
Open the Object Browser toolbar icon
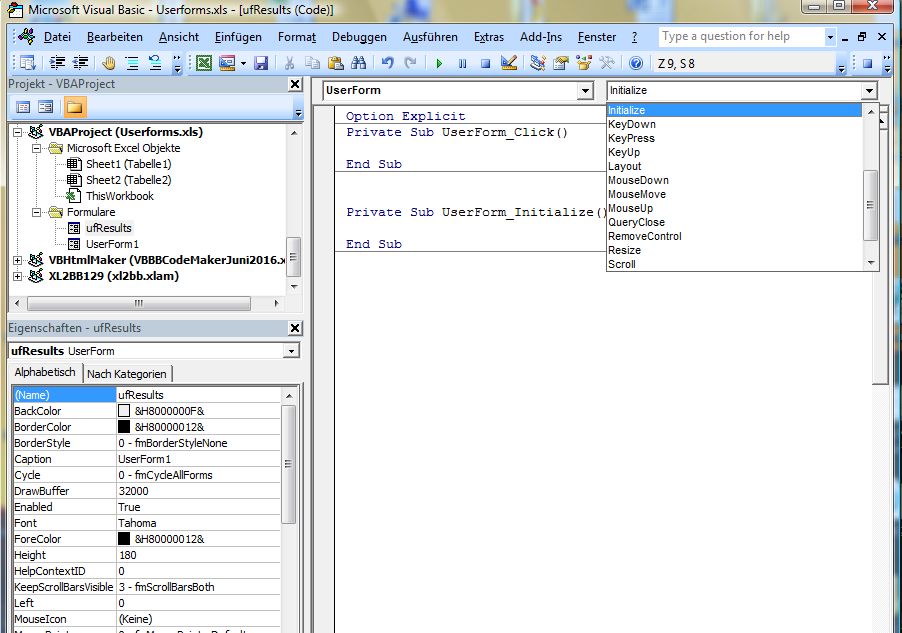tap(584, 63)
